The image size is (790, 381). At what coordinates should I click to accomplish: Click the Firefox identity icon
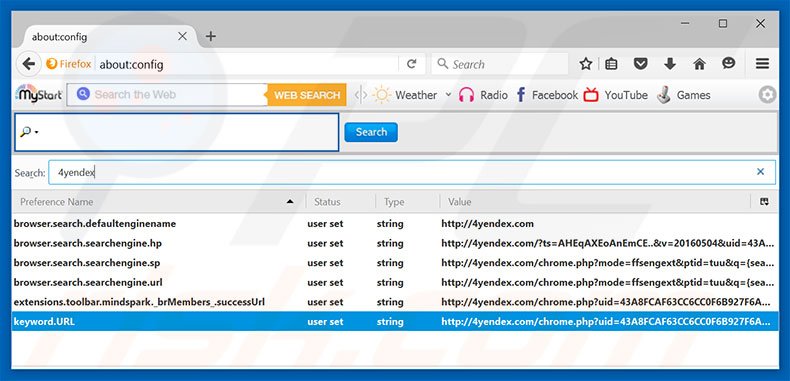coord(51,64)
